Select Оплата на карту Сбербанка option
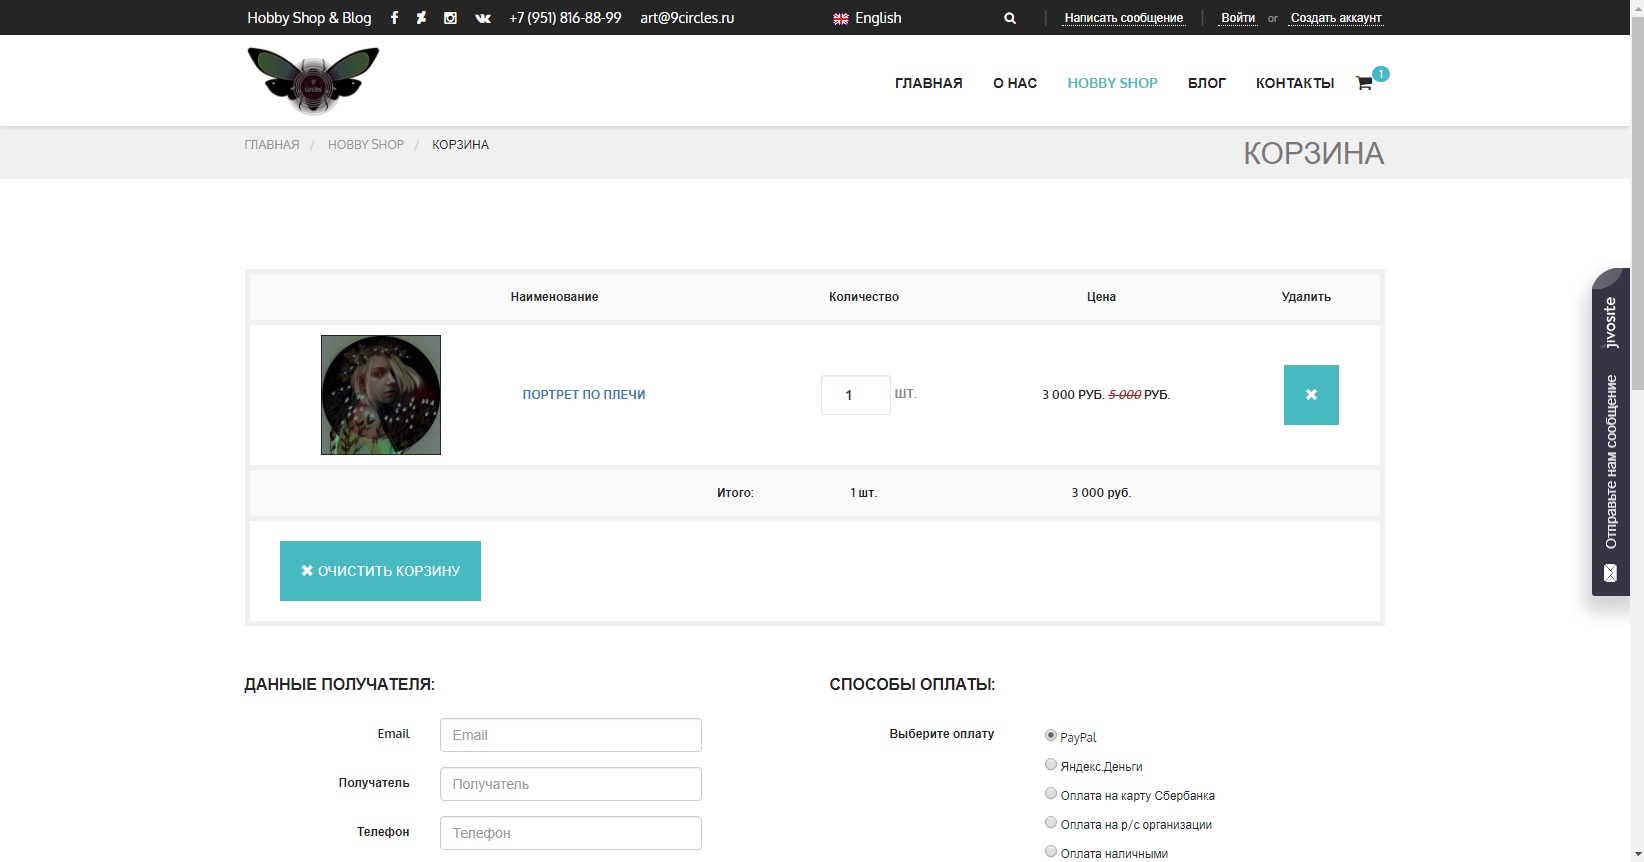 click(x=1051, y=794)
